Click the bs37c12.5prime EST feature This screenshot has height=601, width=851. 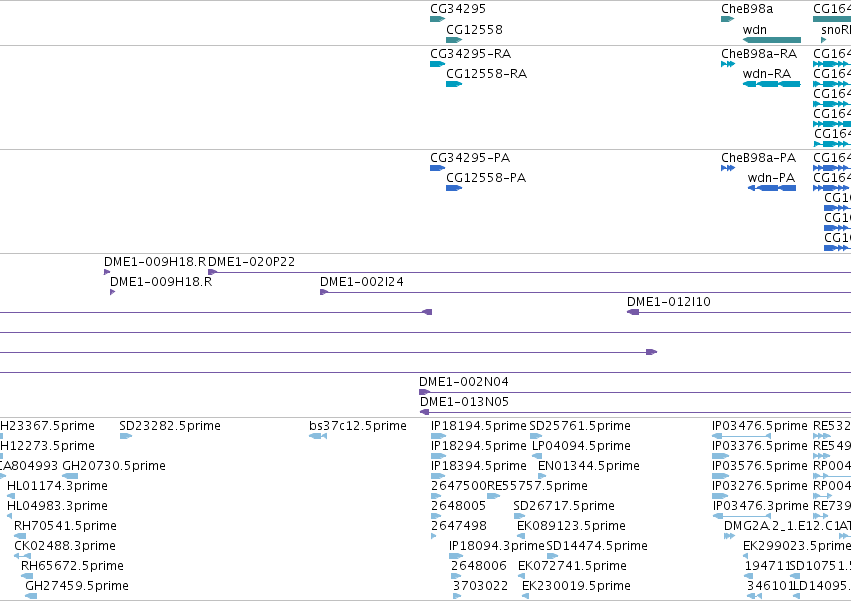click(318, 436)
